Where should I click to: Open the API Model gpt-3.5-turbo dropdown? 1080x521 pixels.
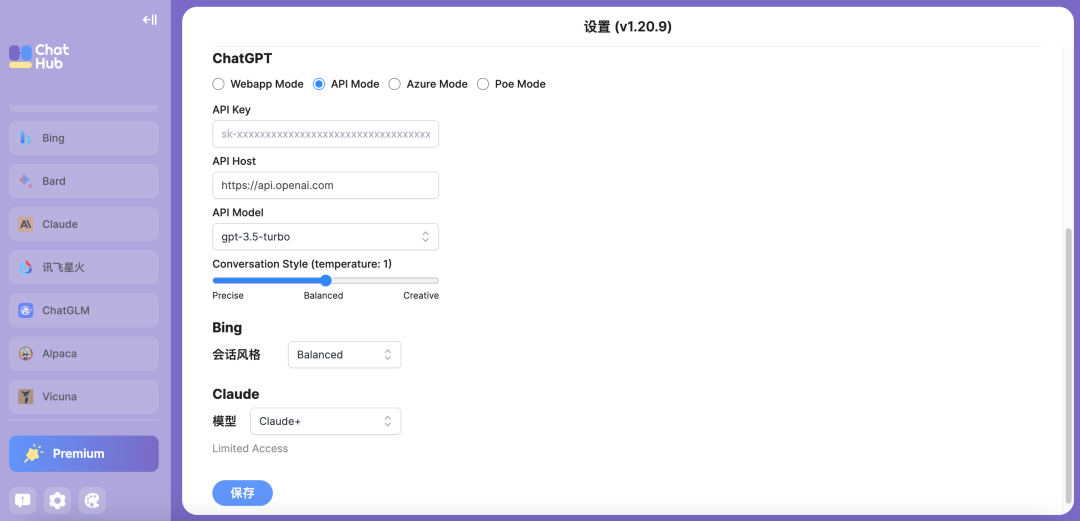(x=325, y=237)
